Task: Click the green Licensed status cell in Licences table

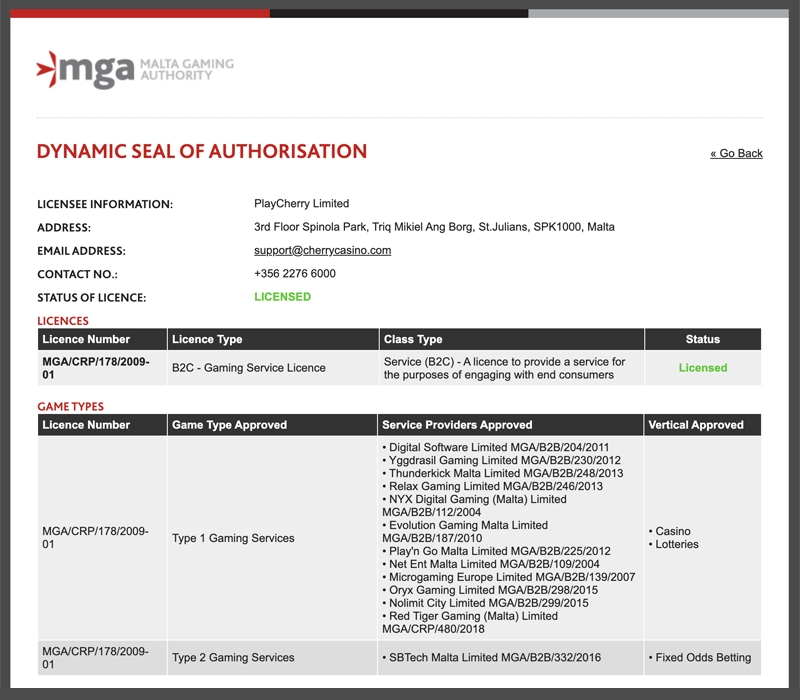Action: [702, 368]
